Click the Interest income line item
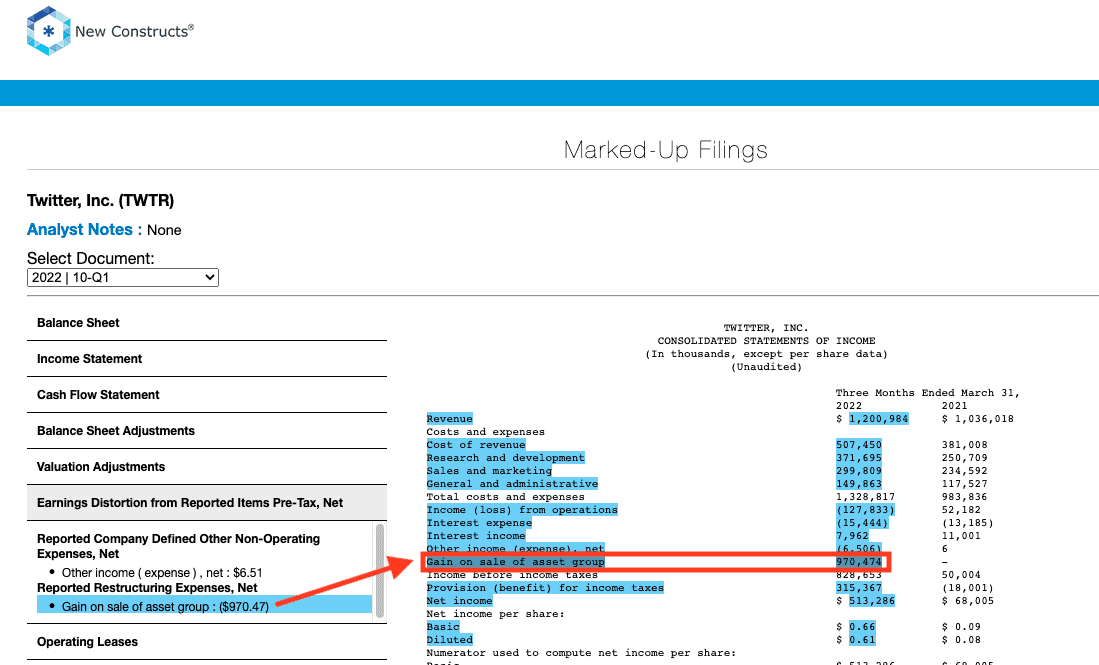Screen dimensions: 1099x665 476,535
